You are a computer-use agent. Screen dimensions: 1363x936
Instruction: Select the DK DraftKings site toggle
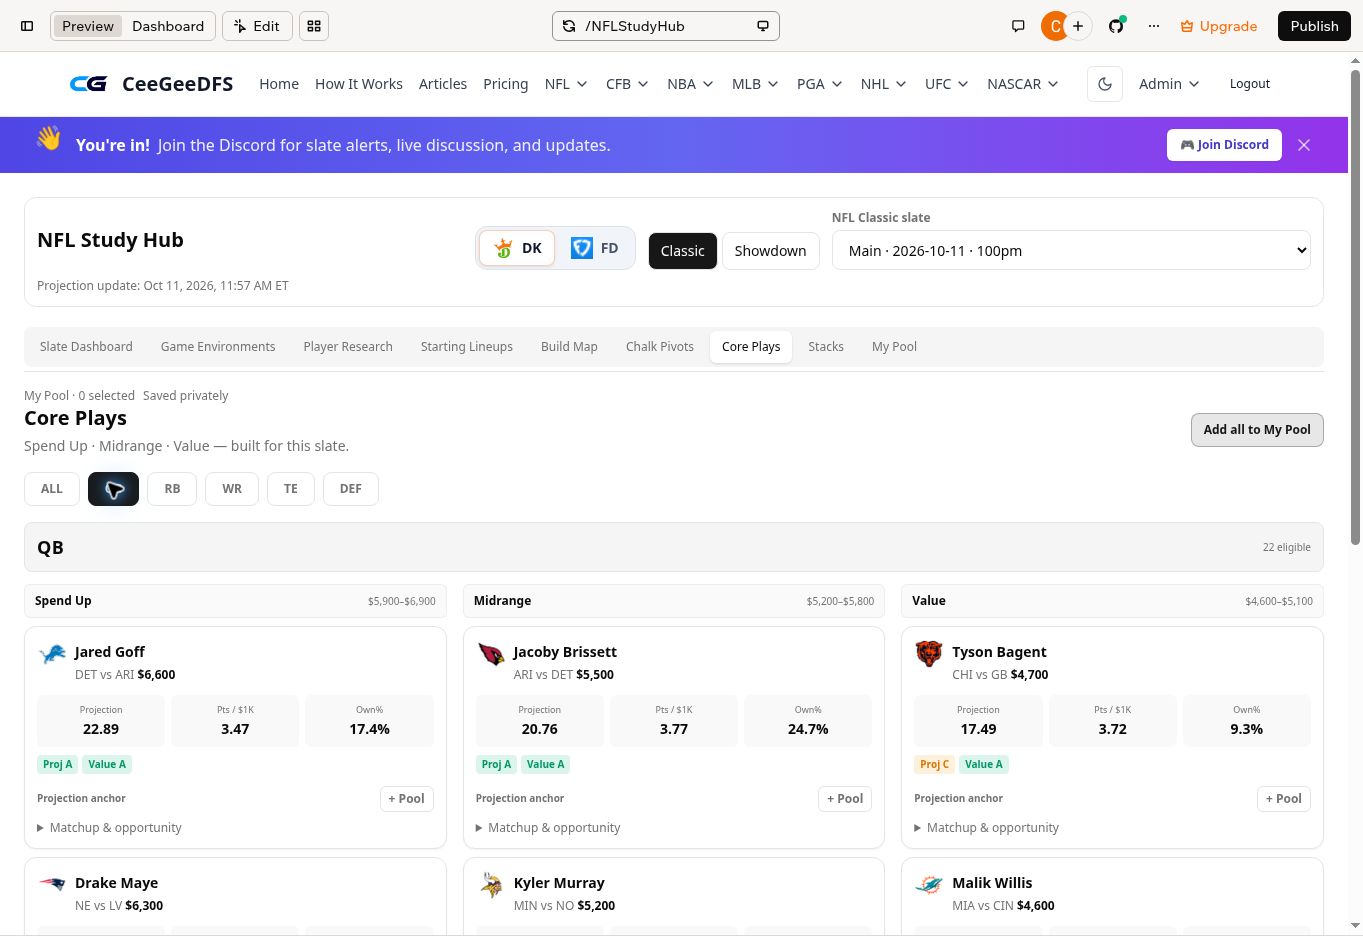point(517,248)
